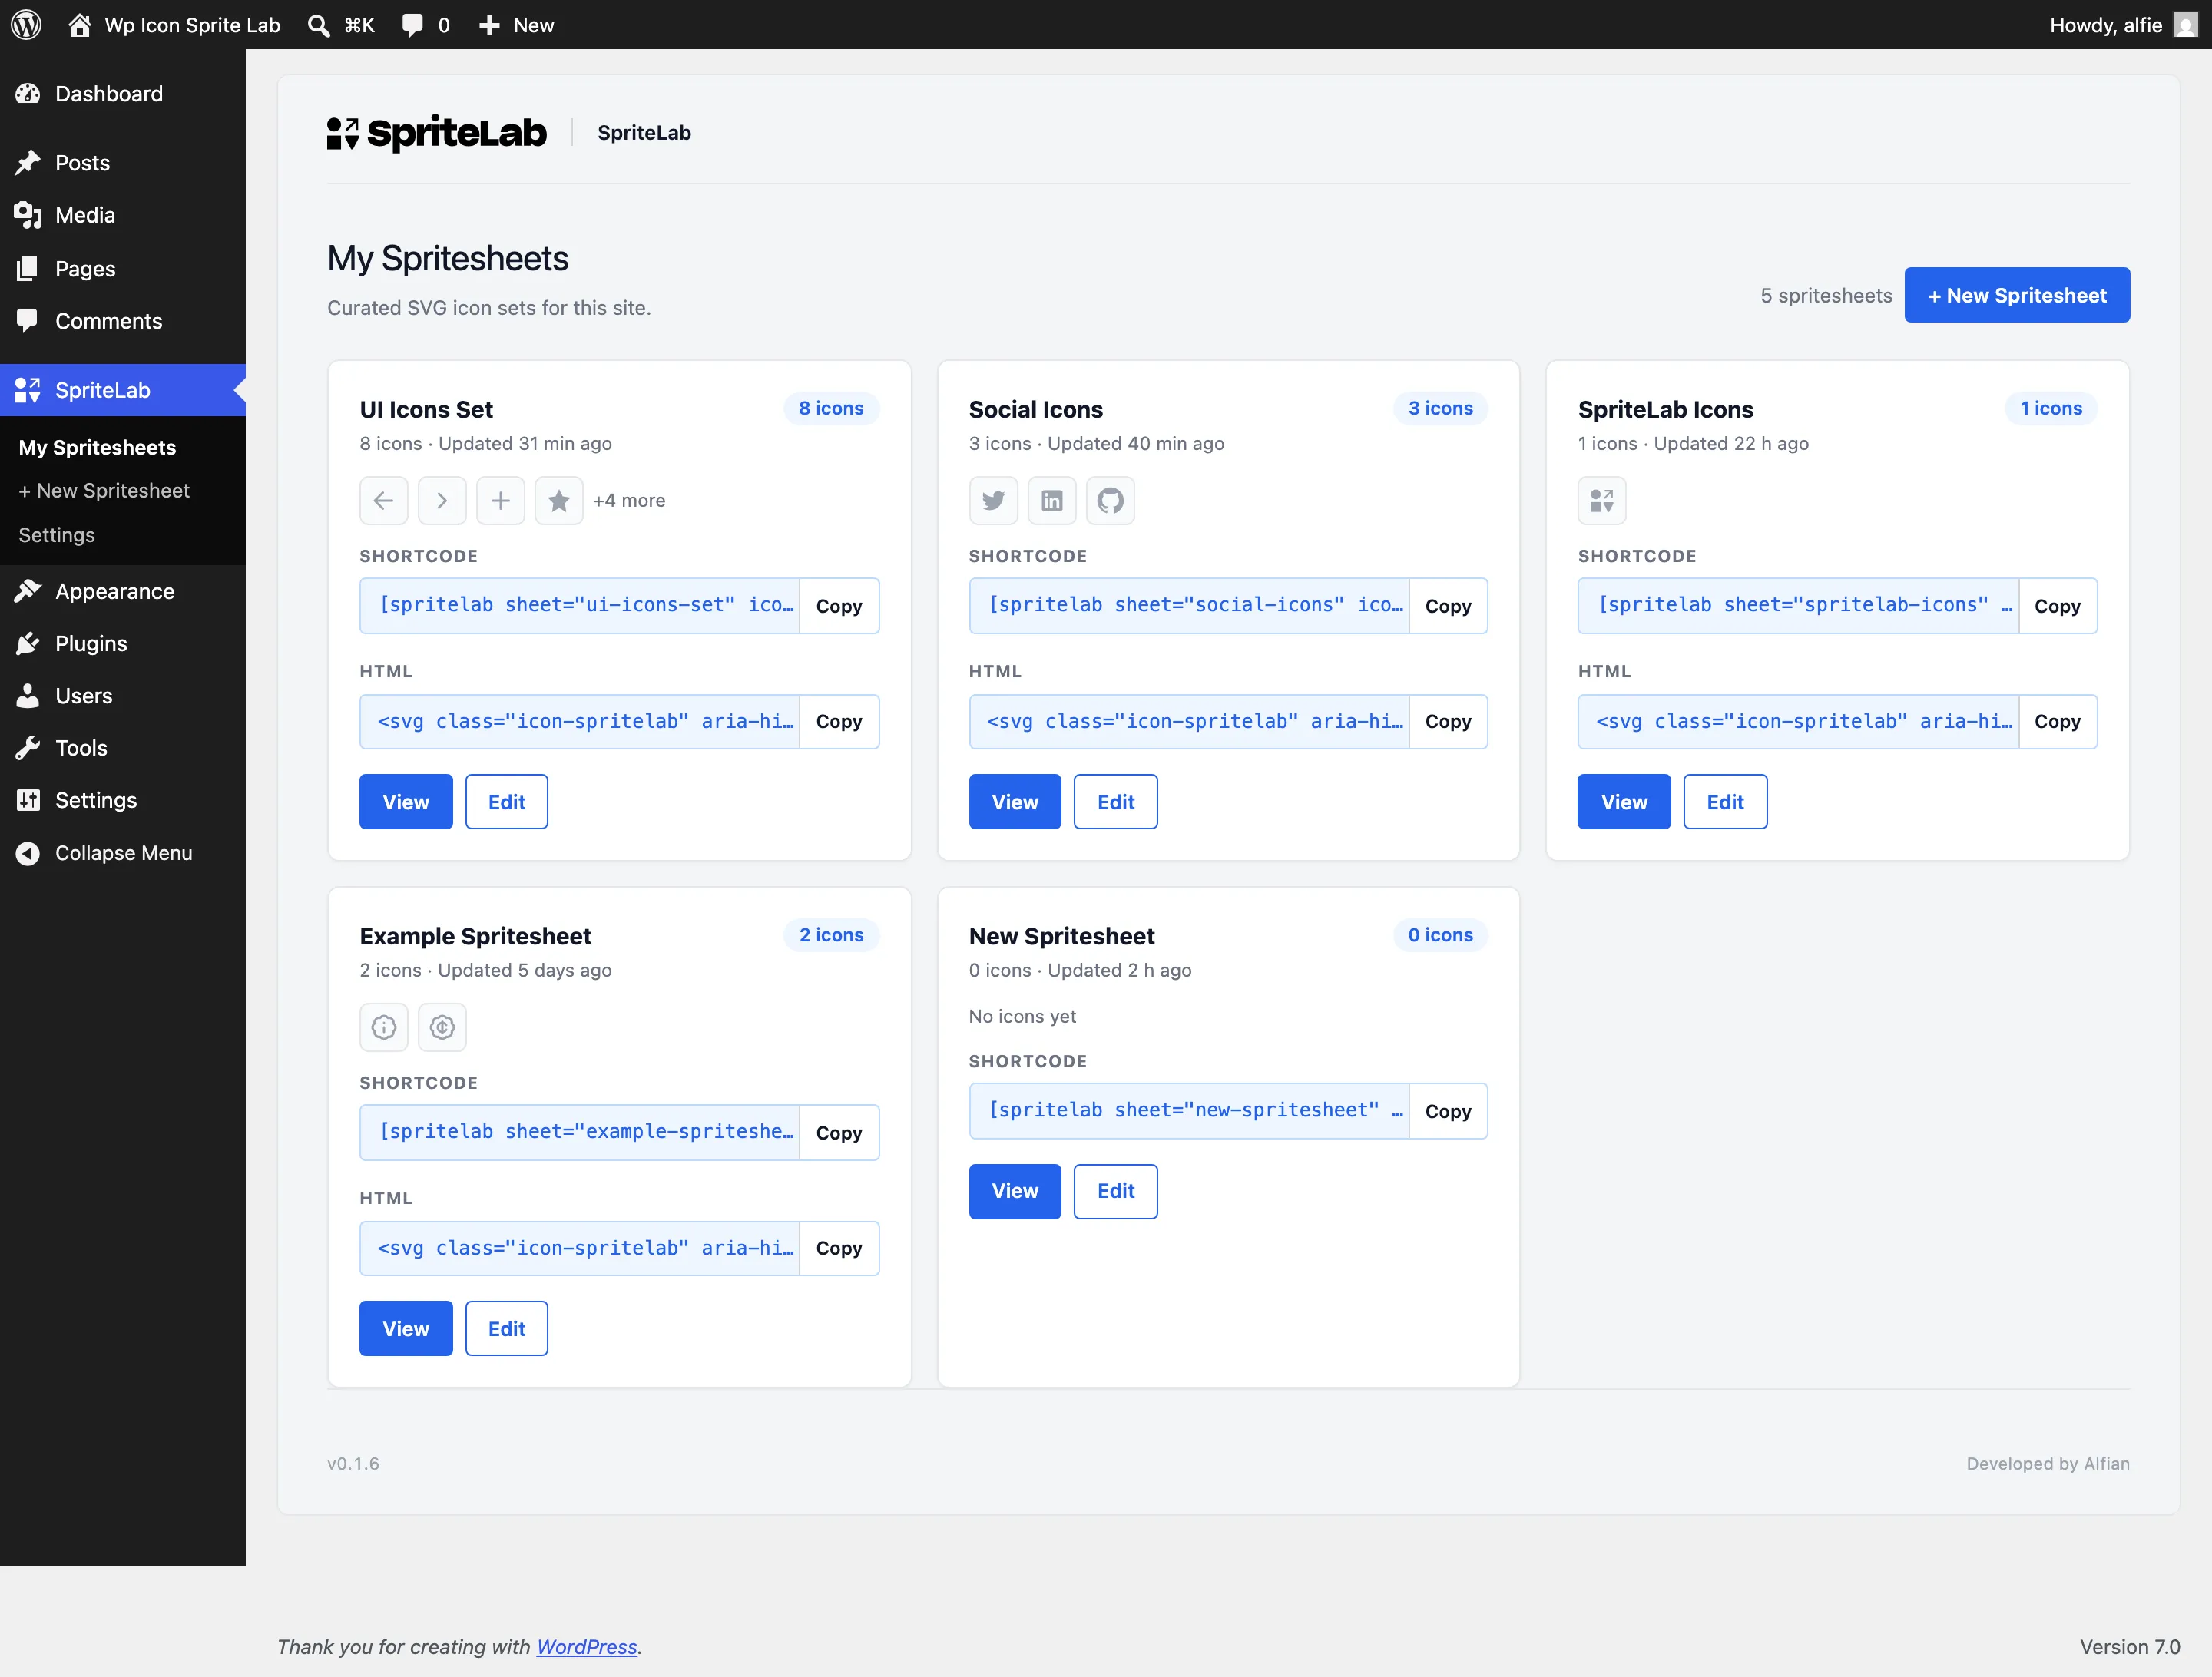The image size is (2212, 1677).
Task: Select the social-icons shortcode field
Action: (x=1189, y=605)
